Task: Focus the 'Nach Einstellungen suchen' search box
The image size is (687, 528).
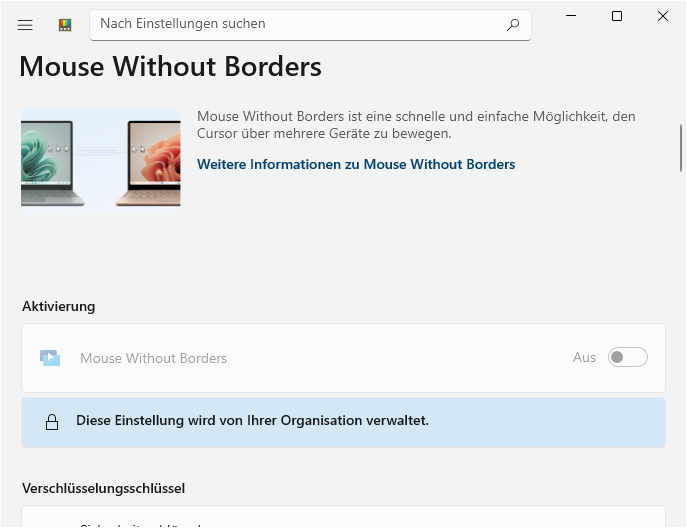Action: coord(310,25)
